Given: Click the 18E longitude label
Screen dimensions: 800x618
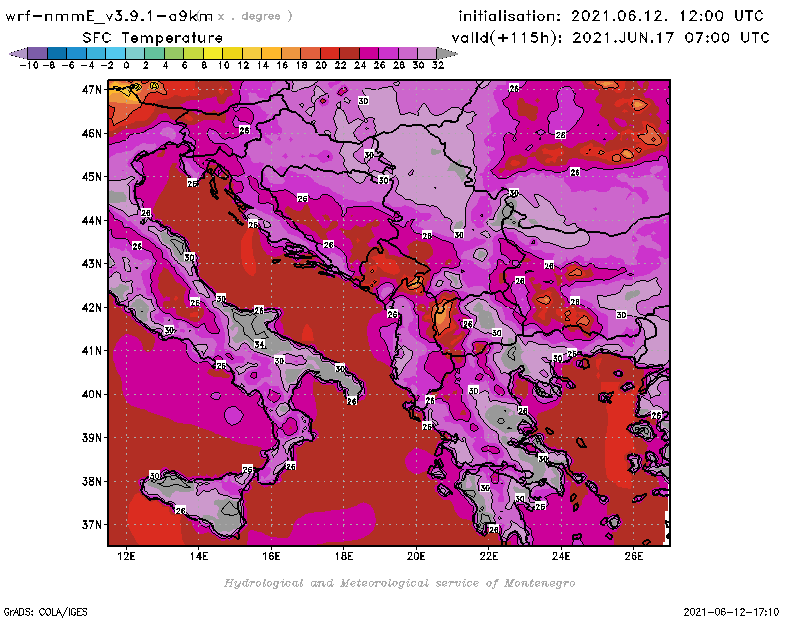Looking at the screenshot, I should coord(343,556).
